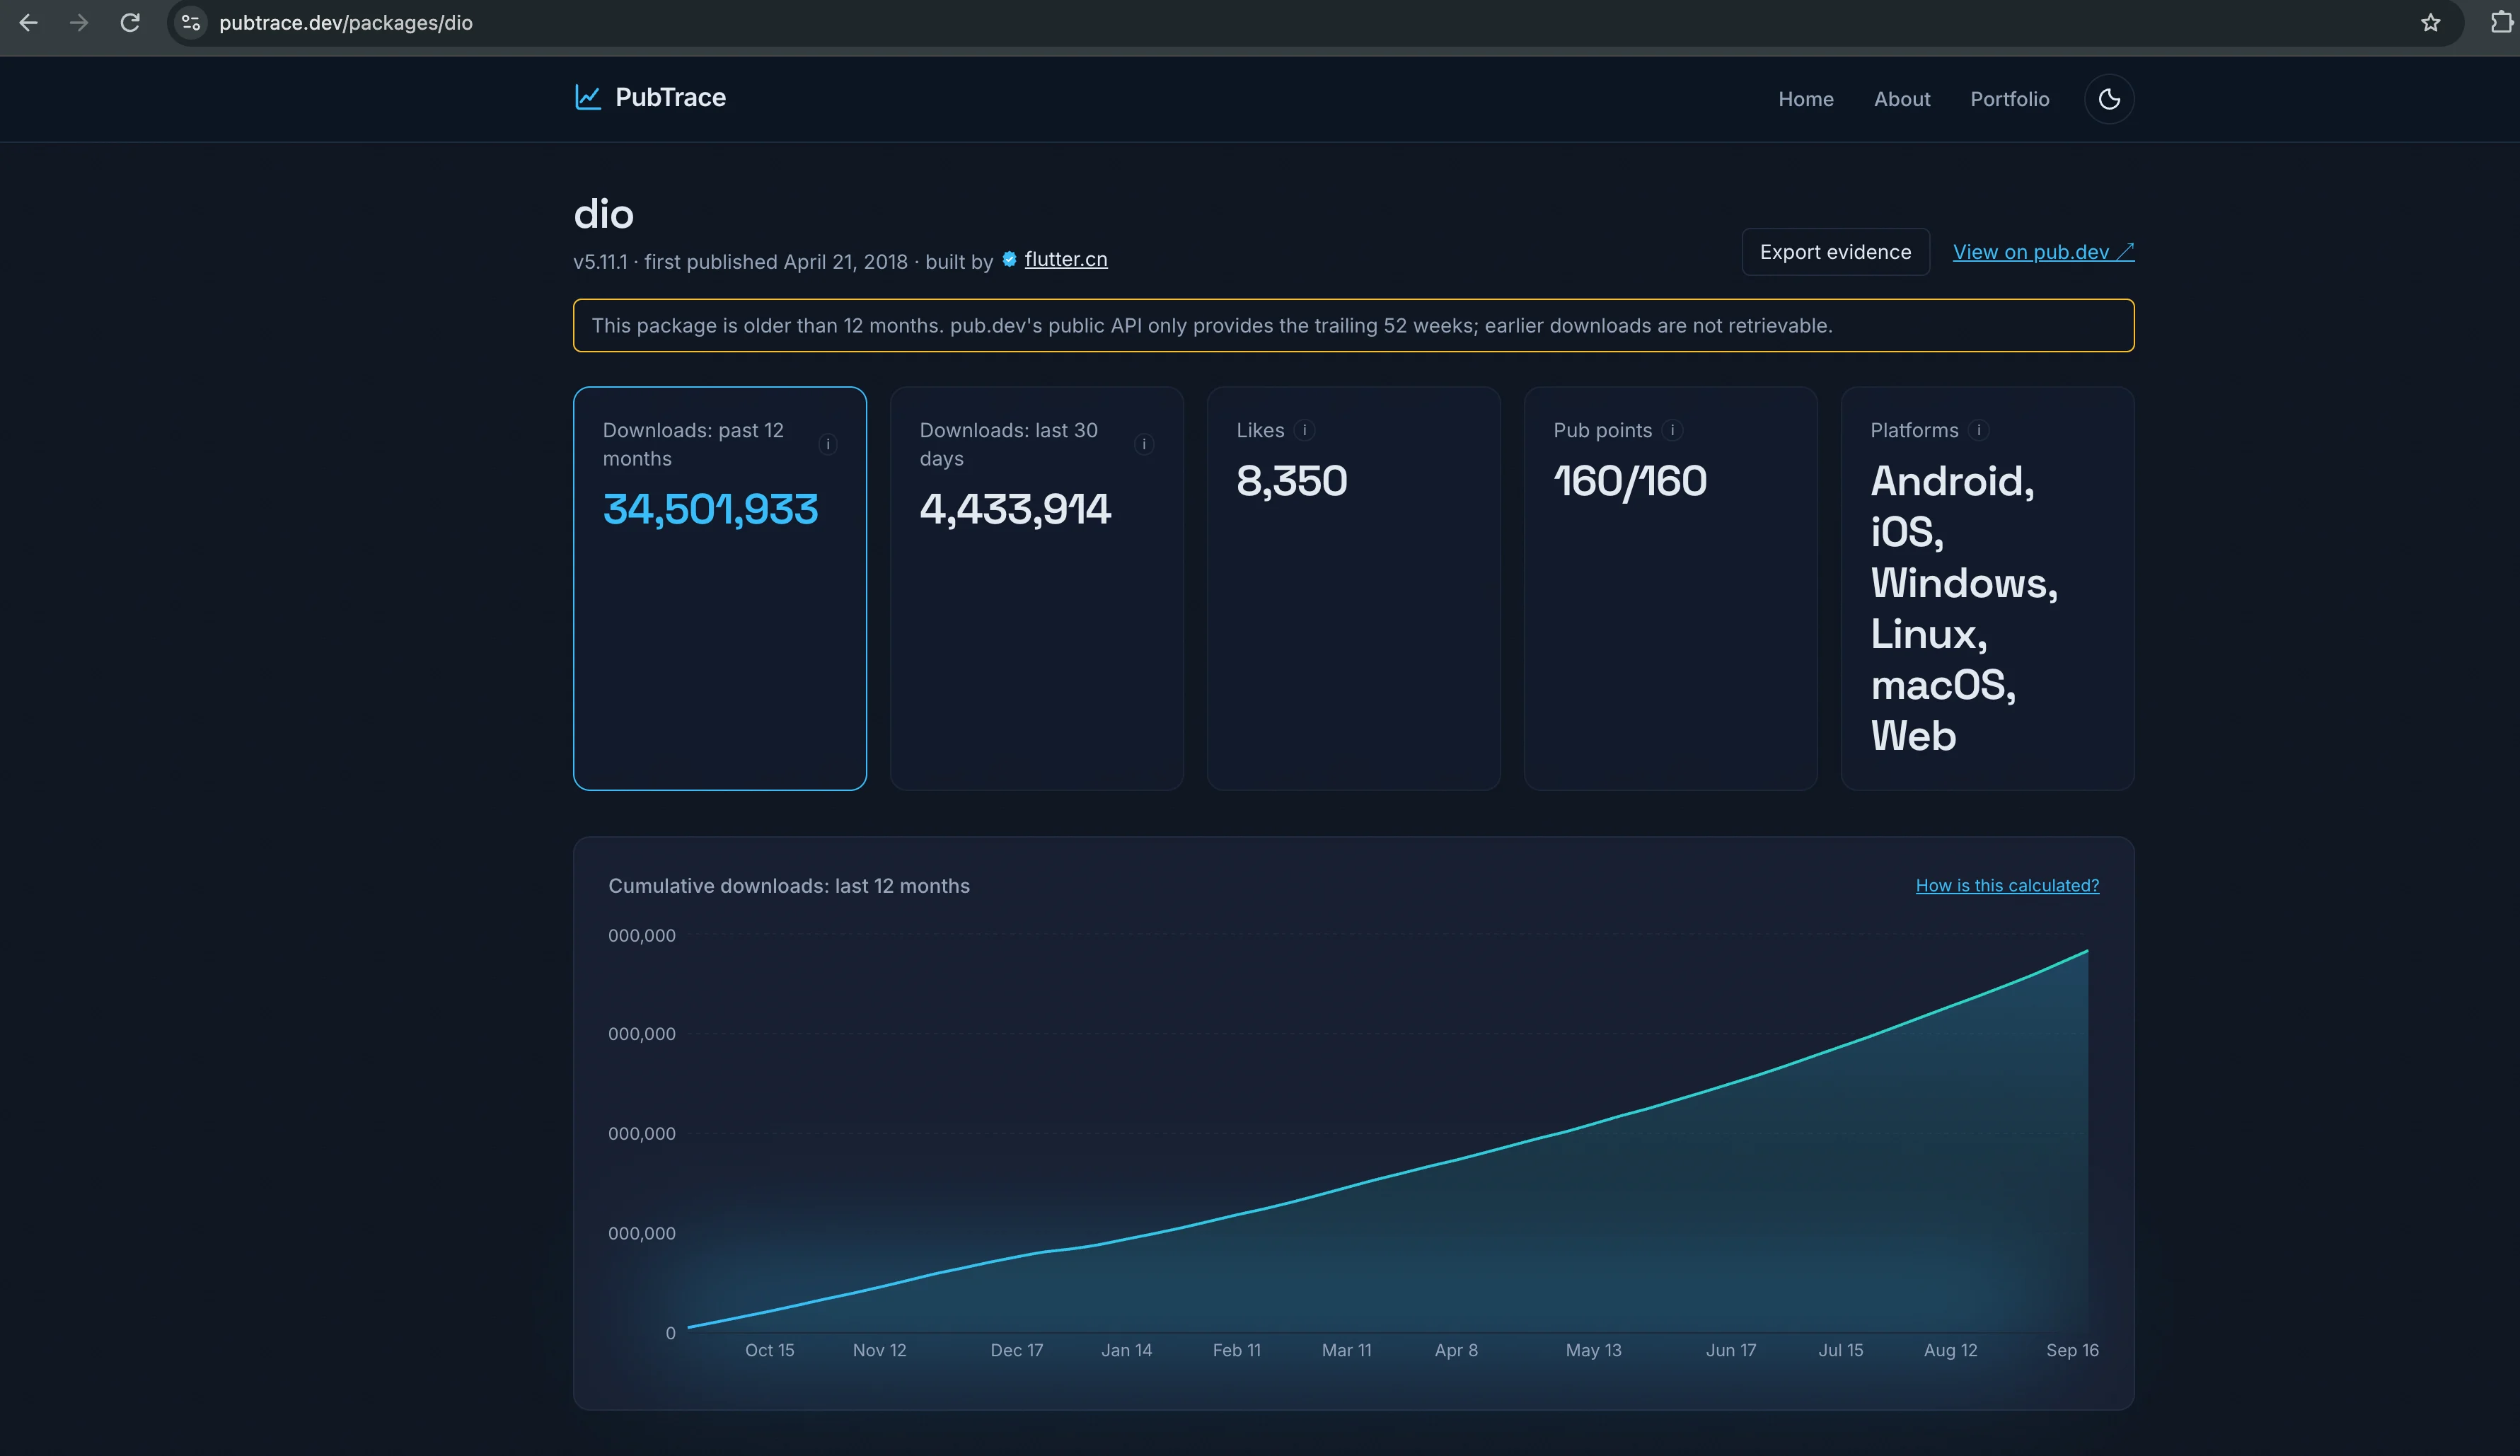Screen dimensions: 2520x1456
Task: Open the Home nav item
Action: click(x=1805, y=99)
